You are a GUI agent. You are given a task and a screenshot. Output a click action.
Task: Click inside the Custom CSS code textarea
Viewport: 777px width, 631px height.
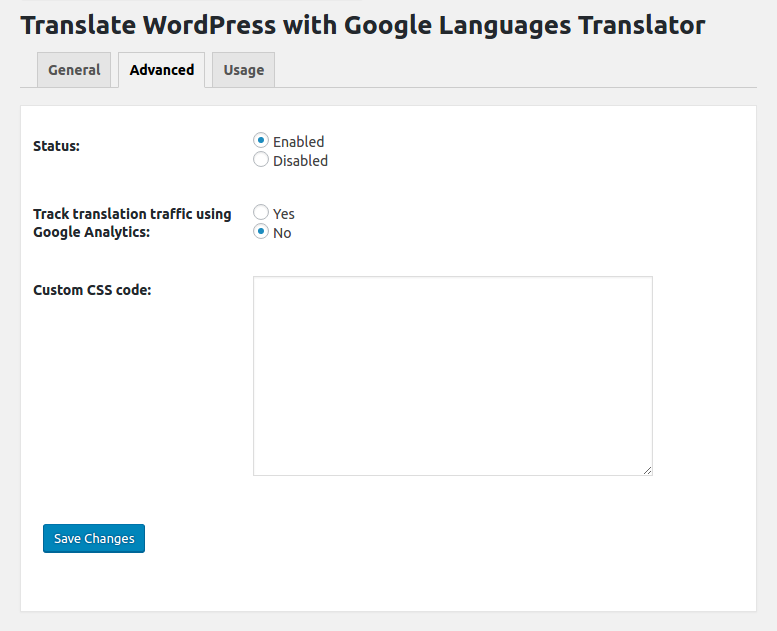[452, 376]
